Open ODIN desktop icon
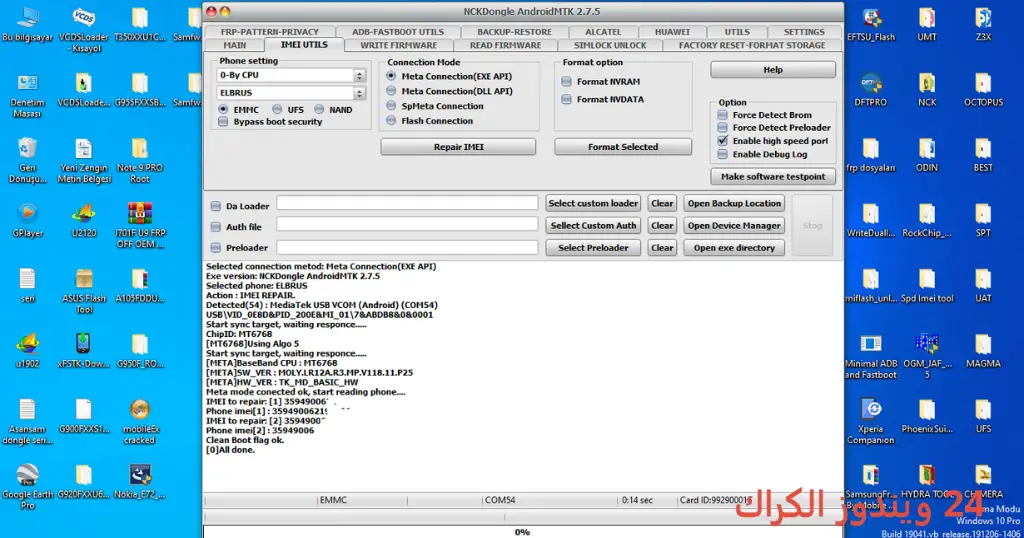This screenshot has width=1024, height=538. coord(927,155)
